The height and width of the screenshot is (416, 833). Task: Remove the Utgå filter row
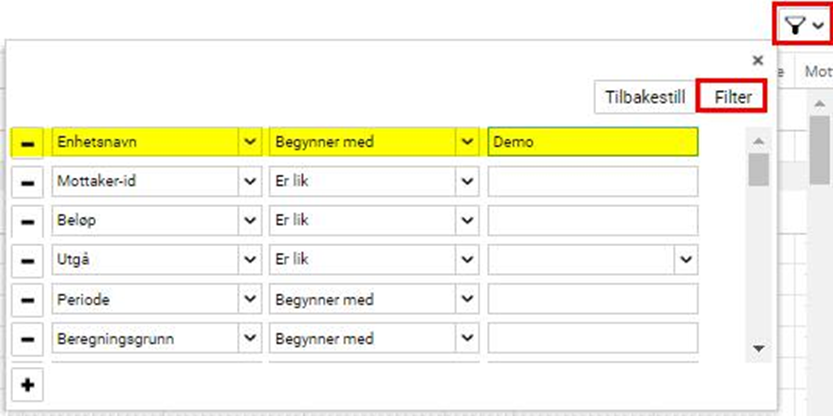click(27, 260)
